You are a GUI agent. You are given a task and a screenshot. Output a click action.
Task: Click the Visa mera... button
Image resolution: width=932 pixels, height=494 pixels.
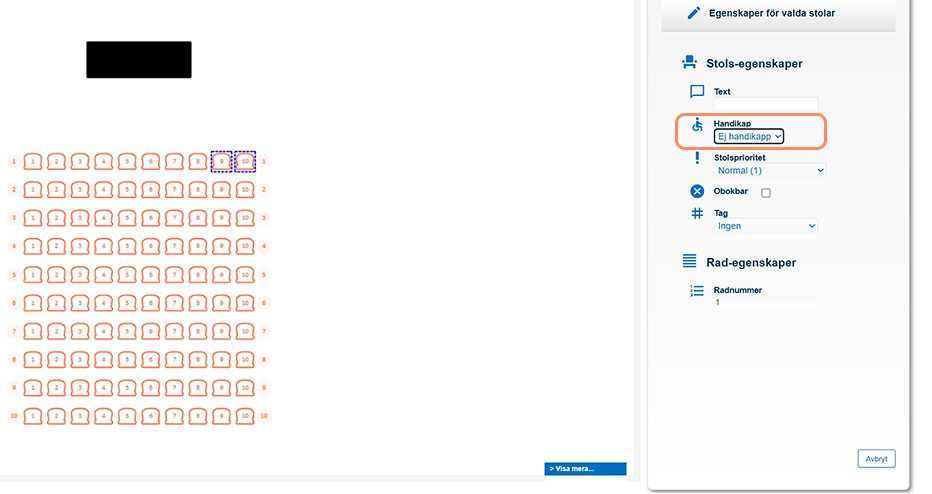coord(585,468)
